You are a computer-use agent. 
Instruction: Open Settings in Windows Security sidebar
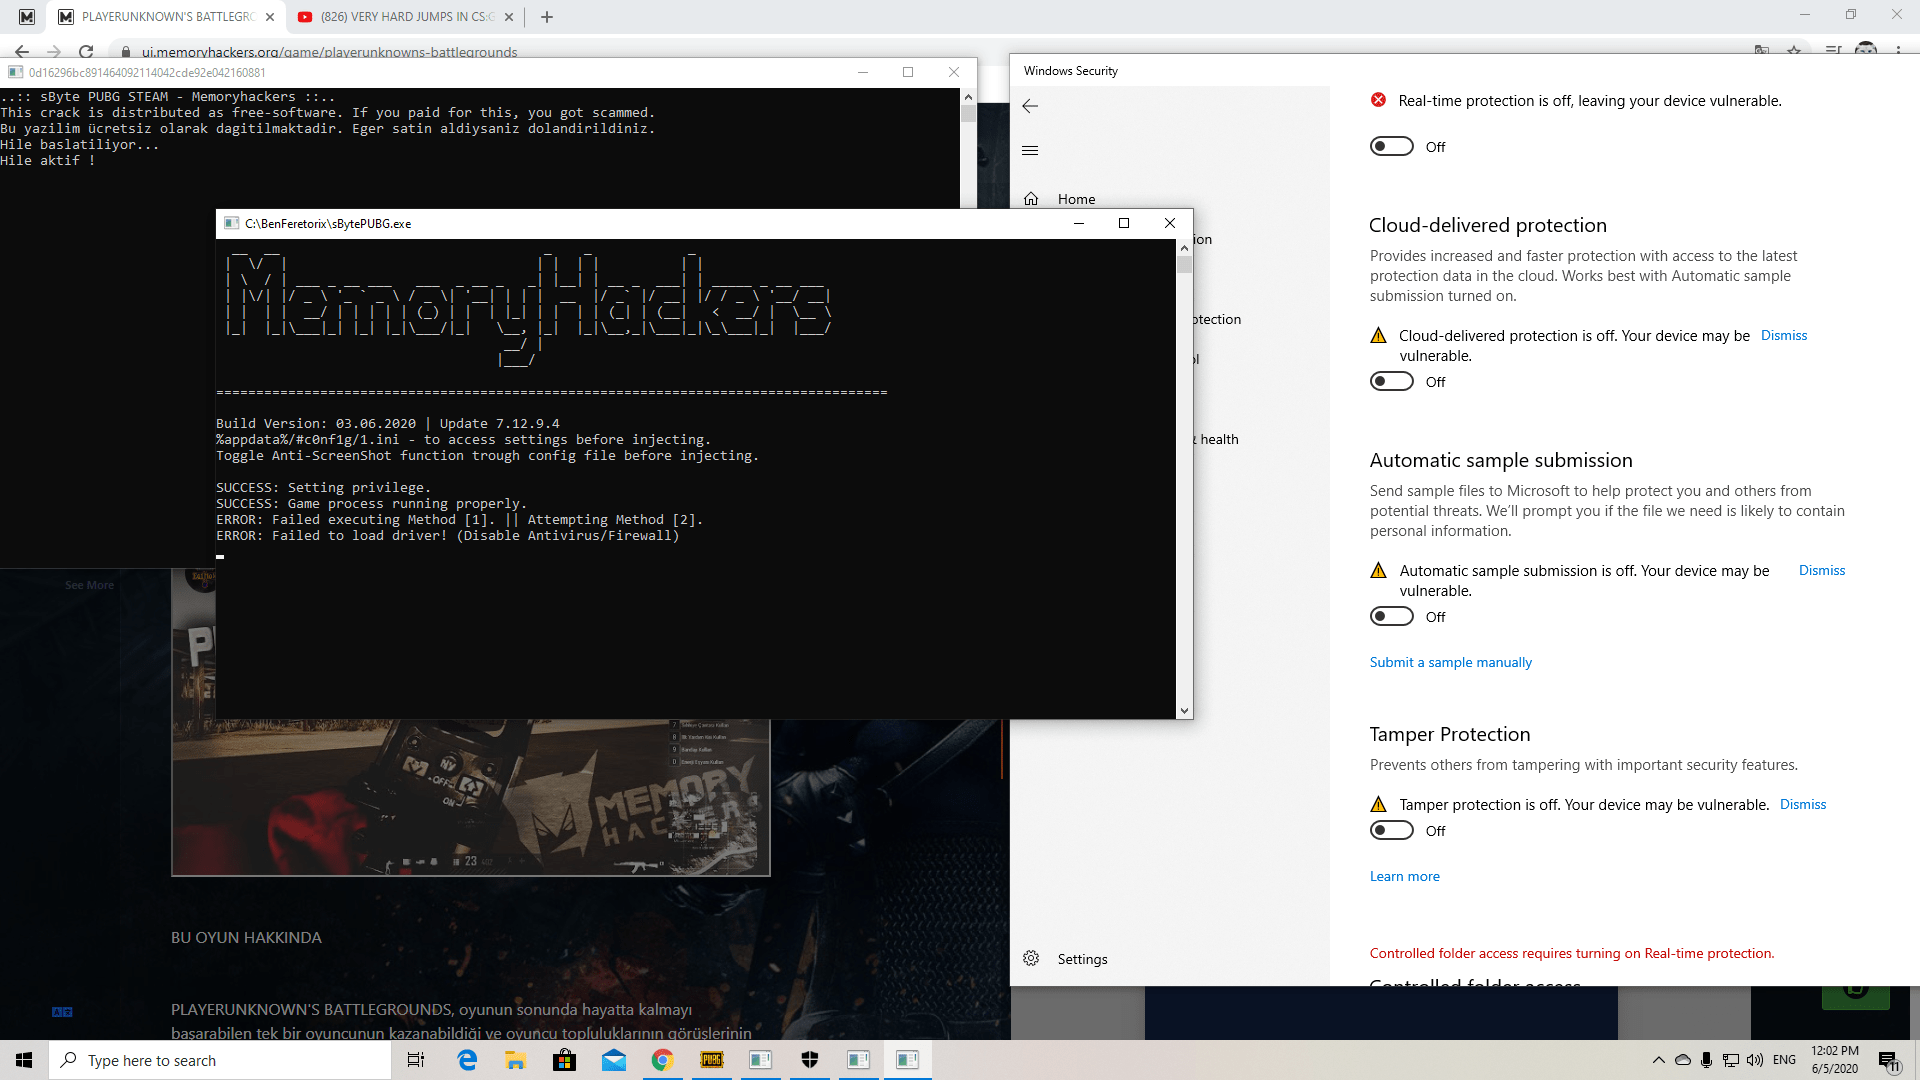pos(1082,959)
